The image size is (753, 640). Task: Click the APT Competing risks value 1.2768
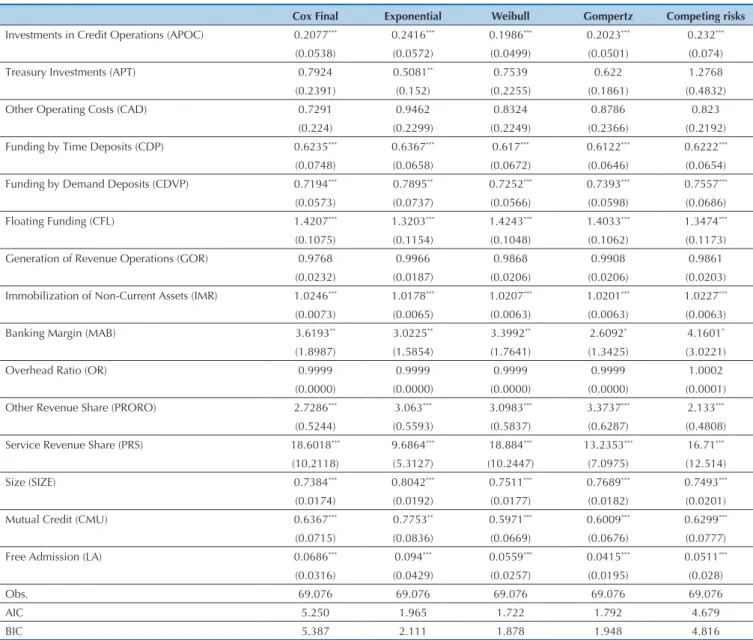(x=705, y=72)
